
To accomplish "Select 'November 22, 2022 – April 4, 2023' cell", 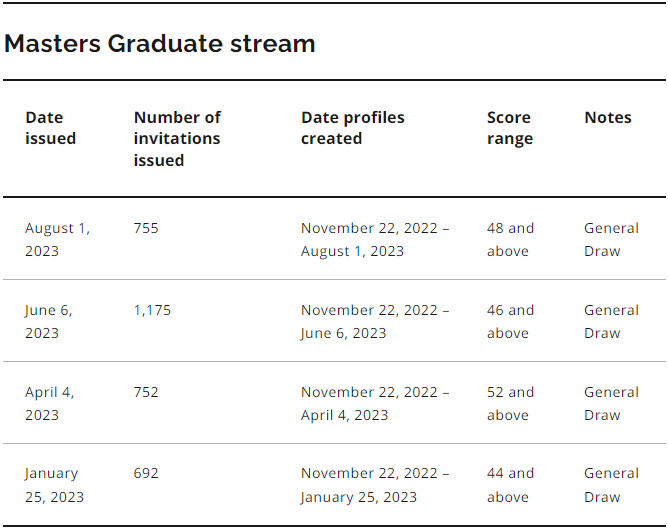I will [x=375, y=403].
